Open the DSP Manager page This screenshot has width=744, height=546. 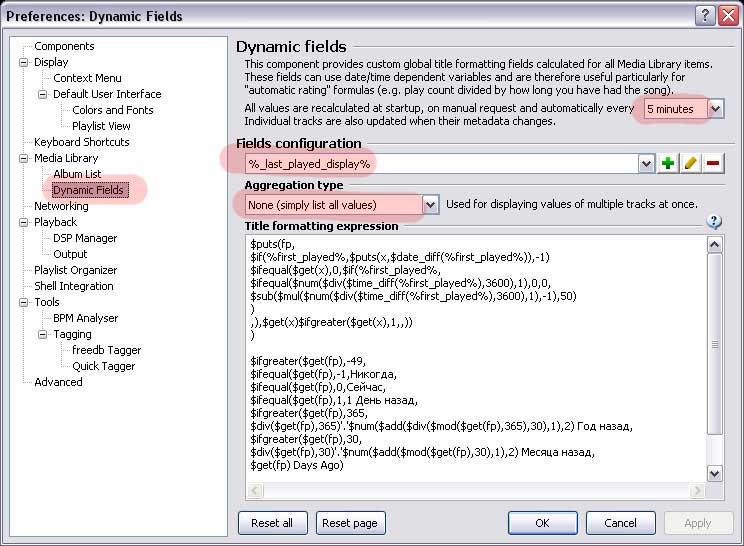(x=85, y=238)
